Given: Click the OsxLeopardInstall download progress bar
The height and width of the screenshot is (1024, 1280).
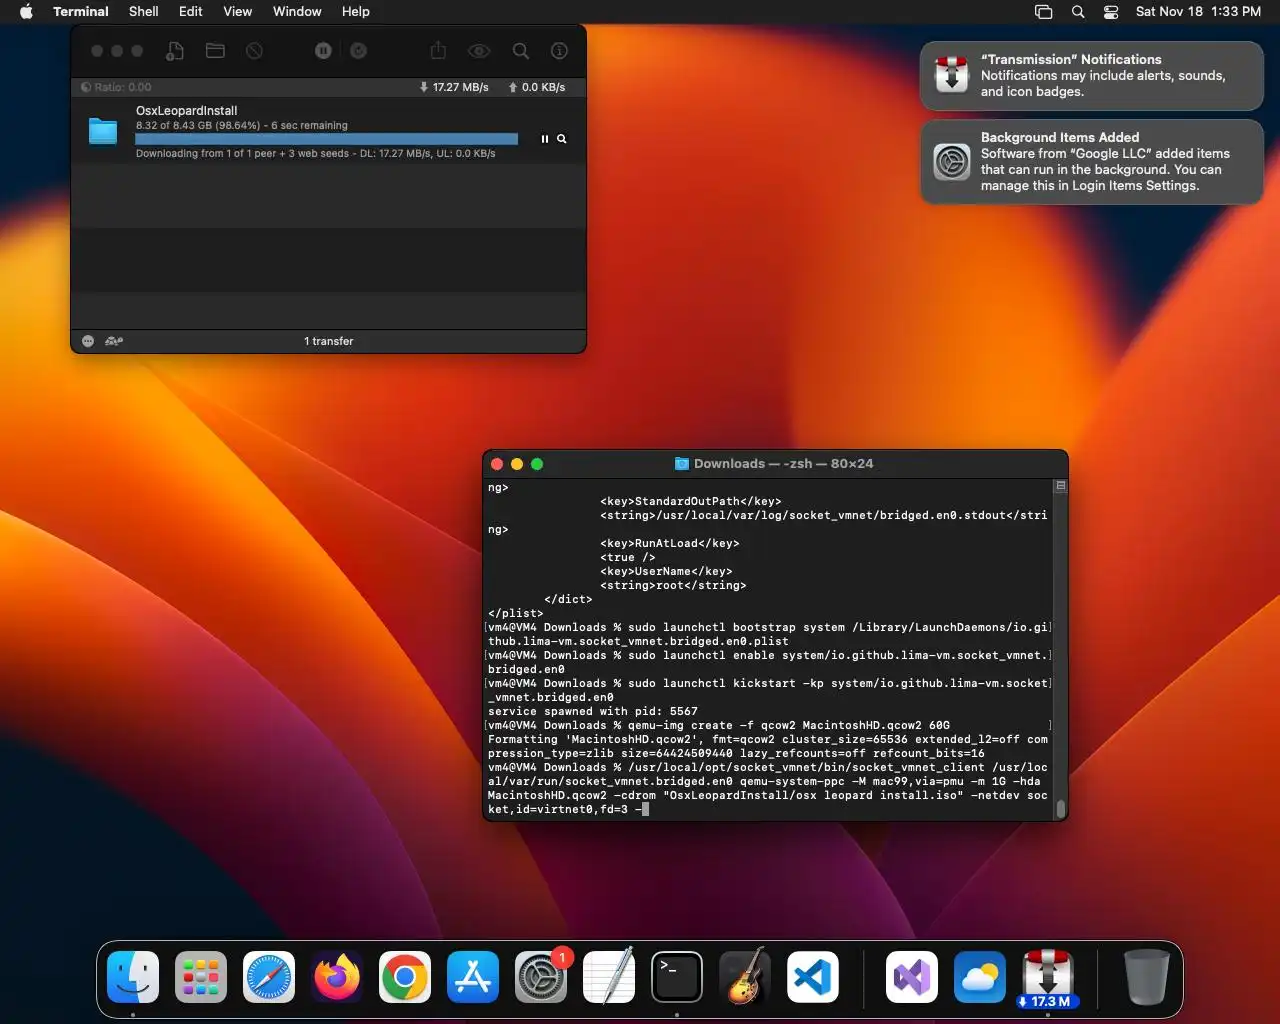Looking at the screenshot, I should point(327,139).
